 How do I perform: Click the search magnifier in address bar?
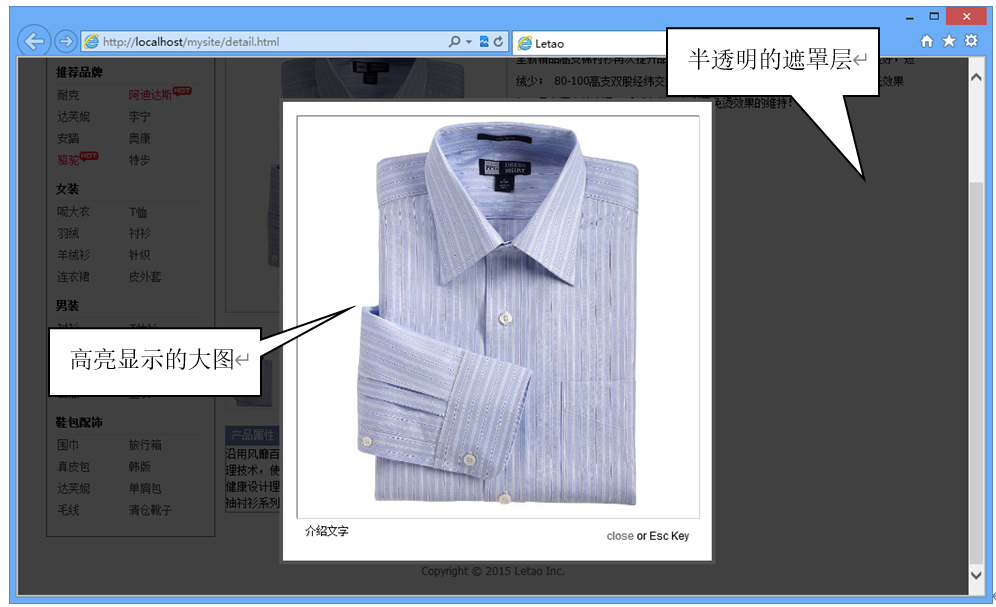(x=454, y=42)
